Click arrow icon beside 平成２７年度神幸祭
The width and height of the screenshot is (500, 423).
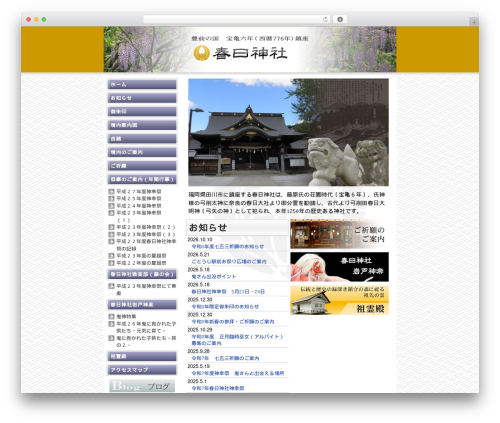pyautogui.click(x=111, y=192)
